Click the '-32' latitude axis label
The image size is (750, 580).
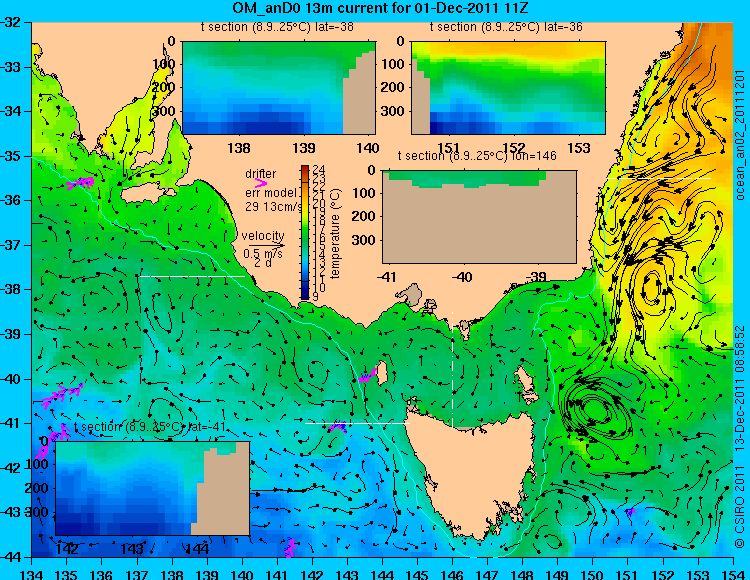12,22
